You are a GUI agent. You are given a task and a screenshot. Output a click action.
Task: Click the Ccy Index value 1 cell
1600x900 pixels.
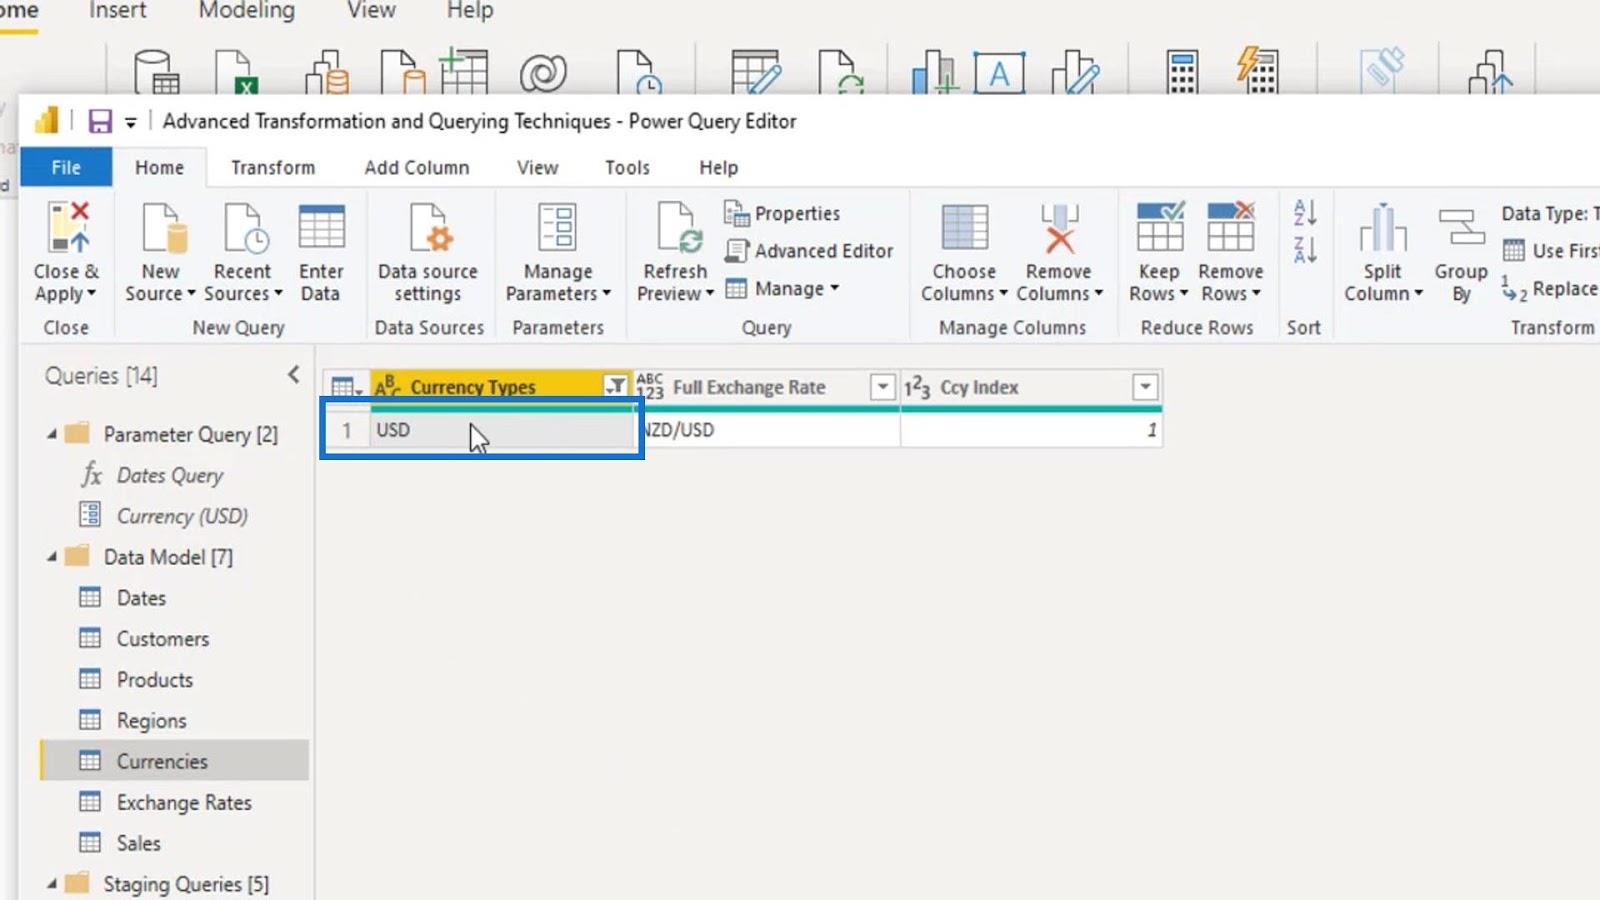(1031, 430)
